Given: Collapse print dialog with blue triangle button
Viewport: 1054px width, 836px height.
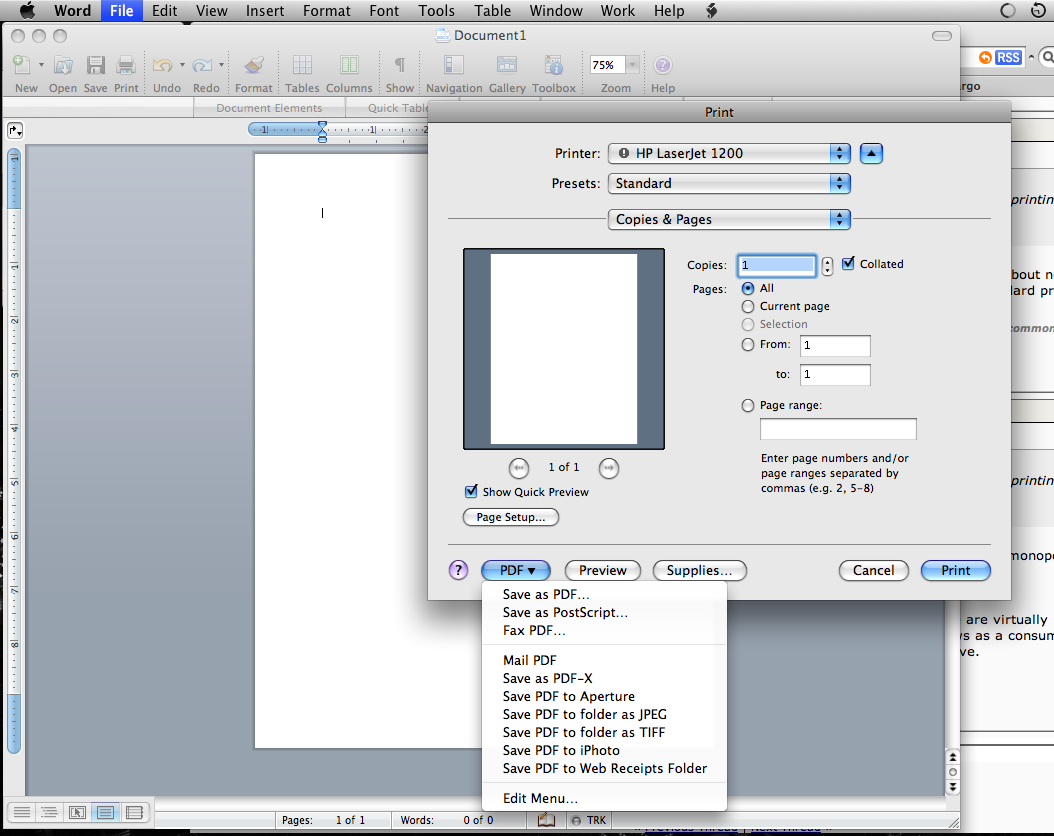Looking at the screenshot, I should 871,154.
